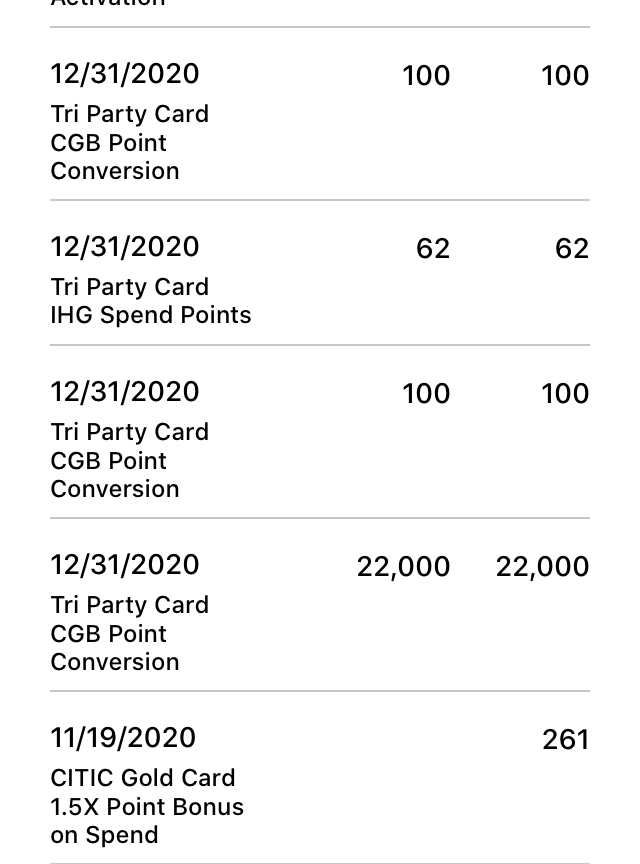Tap the left-column 22,000 value

coord(404,567)
